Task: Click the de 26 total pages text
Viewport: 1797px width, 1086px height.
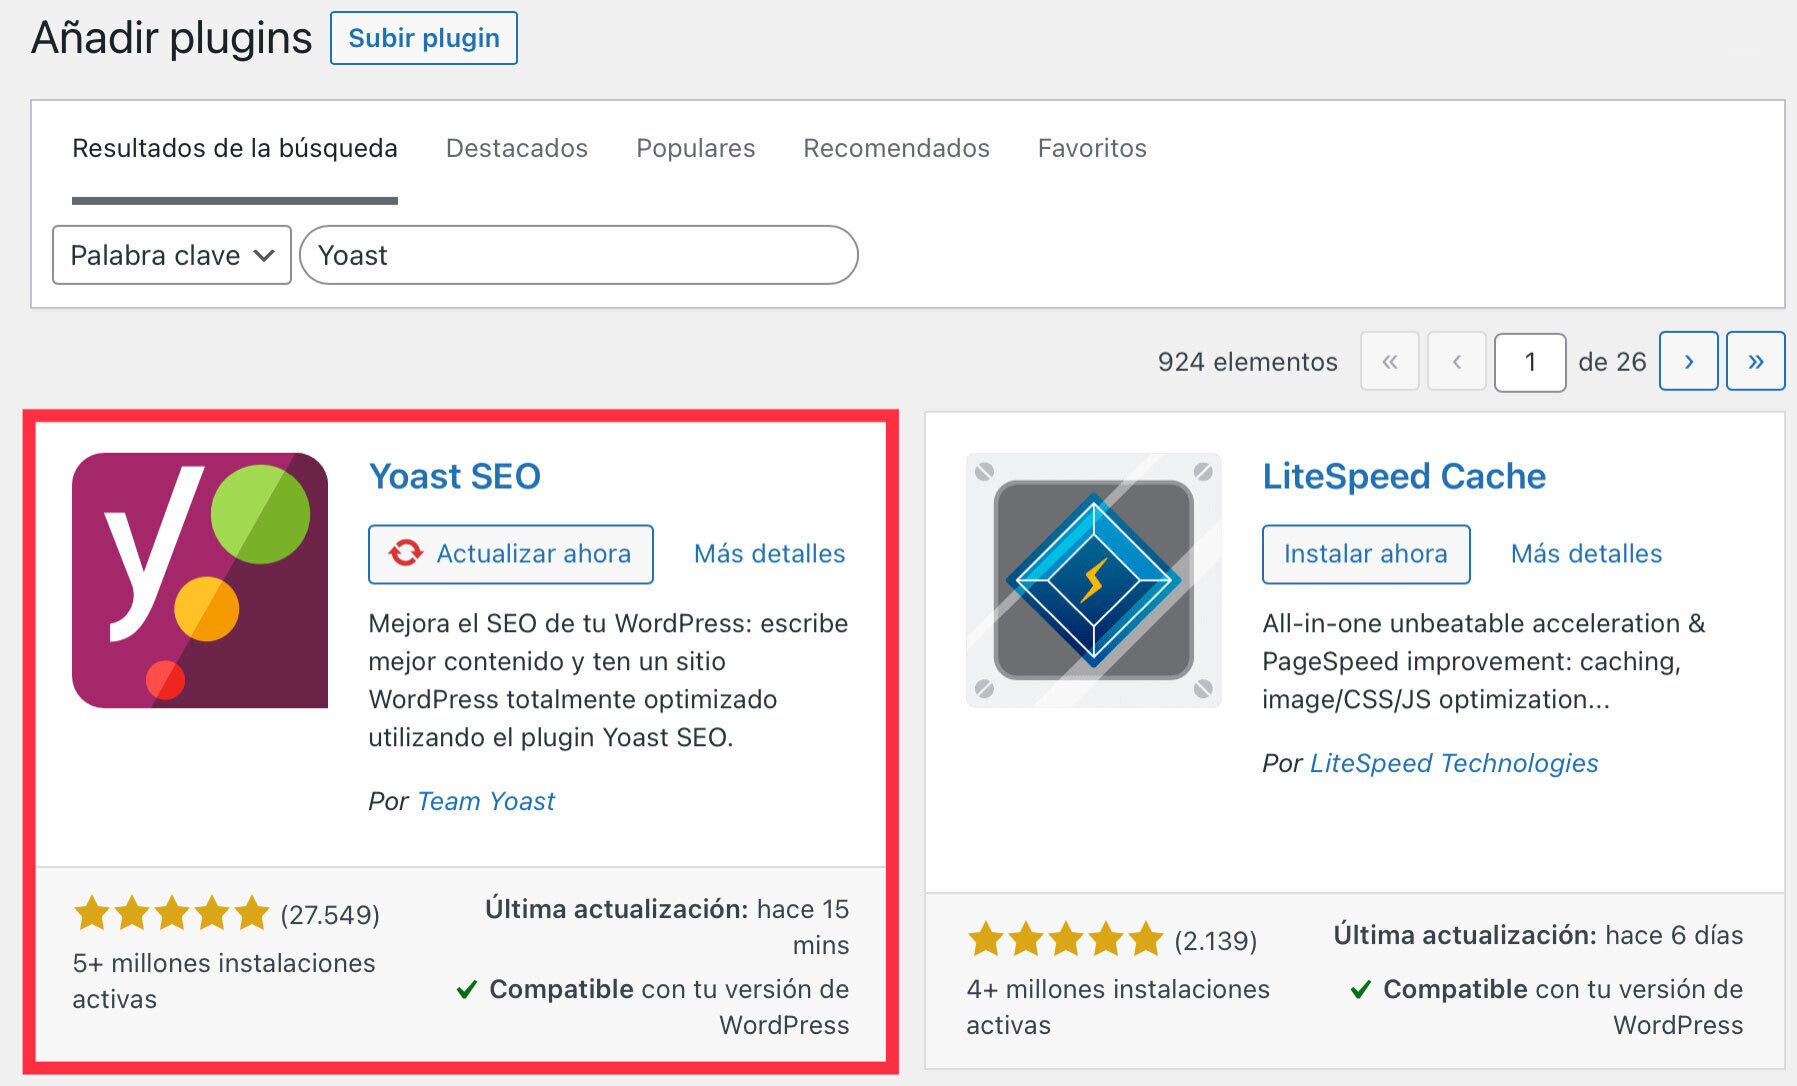Action: pos(1612,362)
